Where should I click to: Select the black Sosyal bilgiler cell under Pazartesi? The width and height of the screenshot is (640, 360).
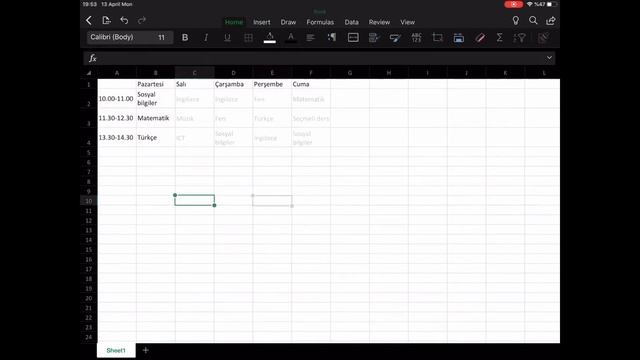(156, 99)
